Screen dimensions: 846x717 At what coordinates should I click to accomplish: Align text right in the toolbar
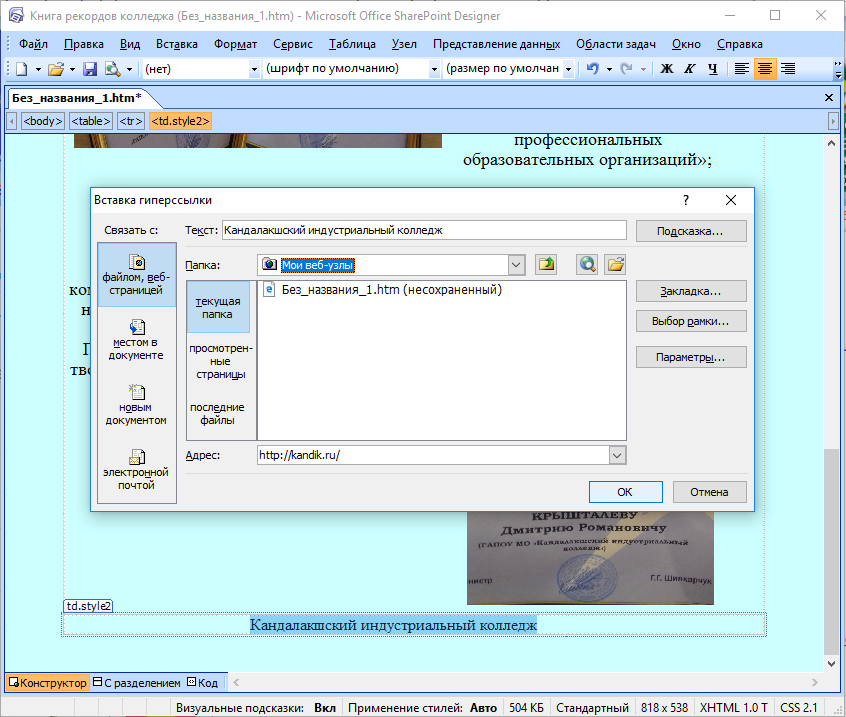(x=788, y=69)
